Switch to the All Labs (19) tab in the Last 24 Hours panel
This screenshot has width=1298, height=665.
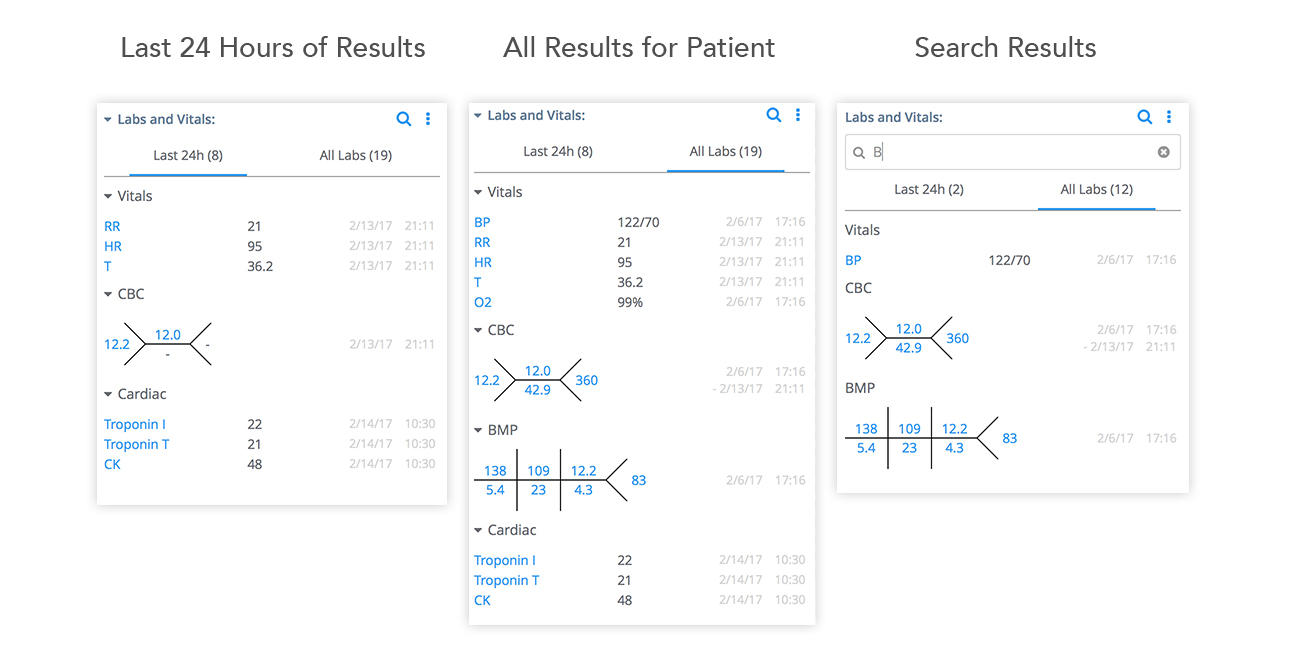pyautogui.click(x=356, y=155)
